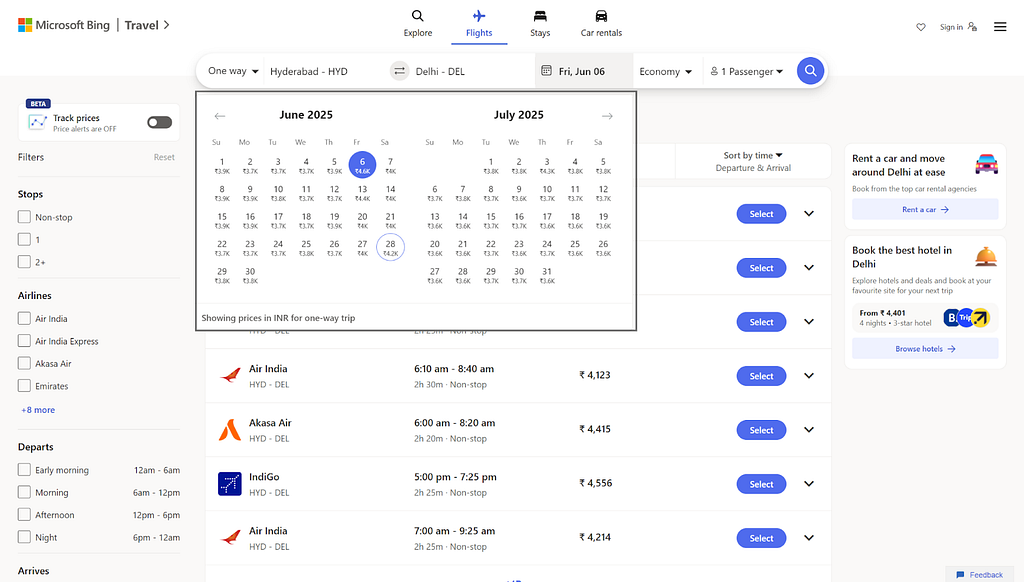Open the Sort by time dropdown
This screenshot has height=582, width=1024.
click(x=753, y=161)
